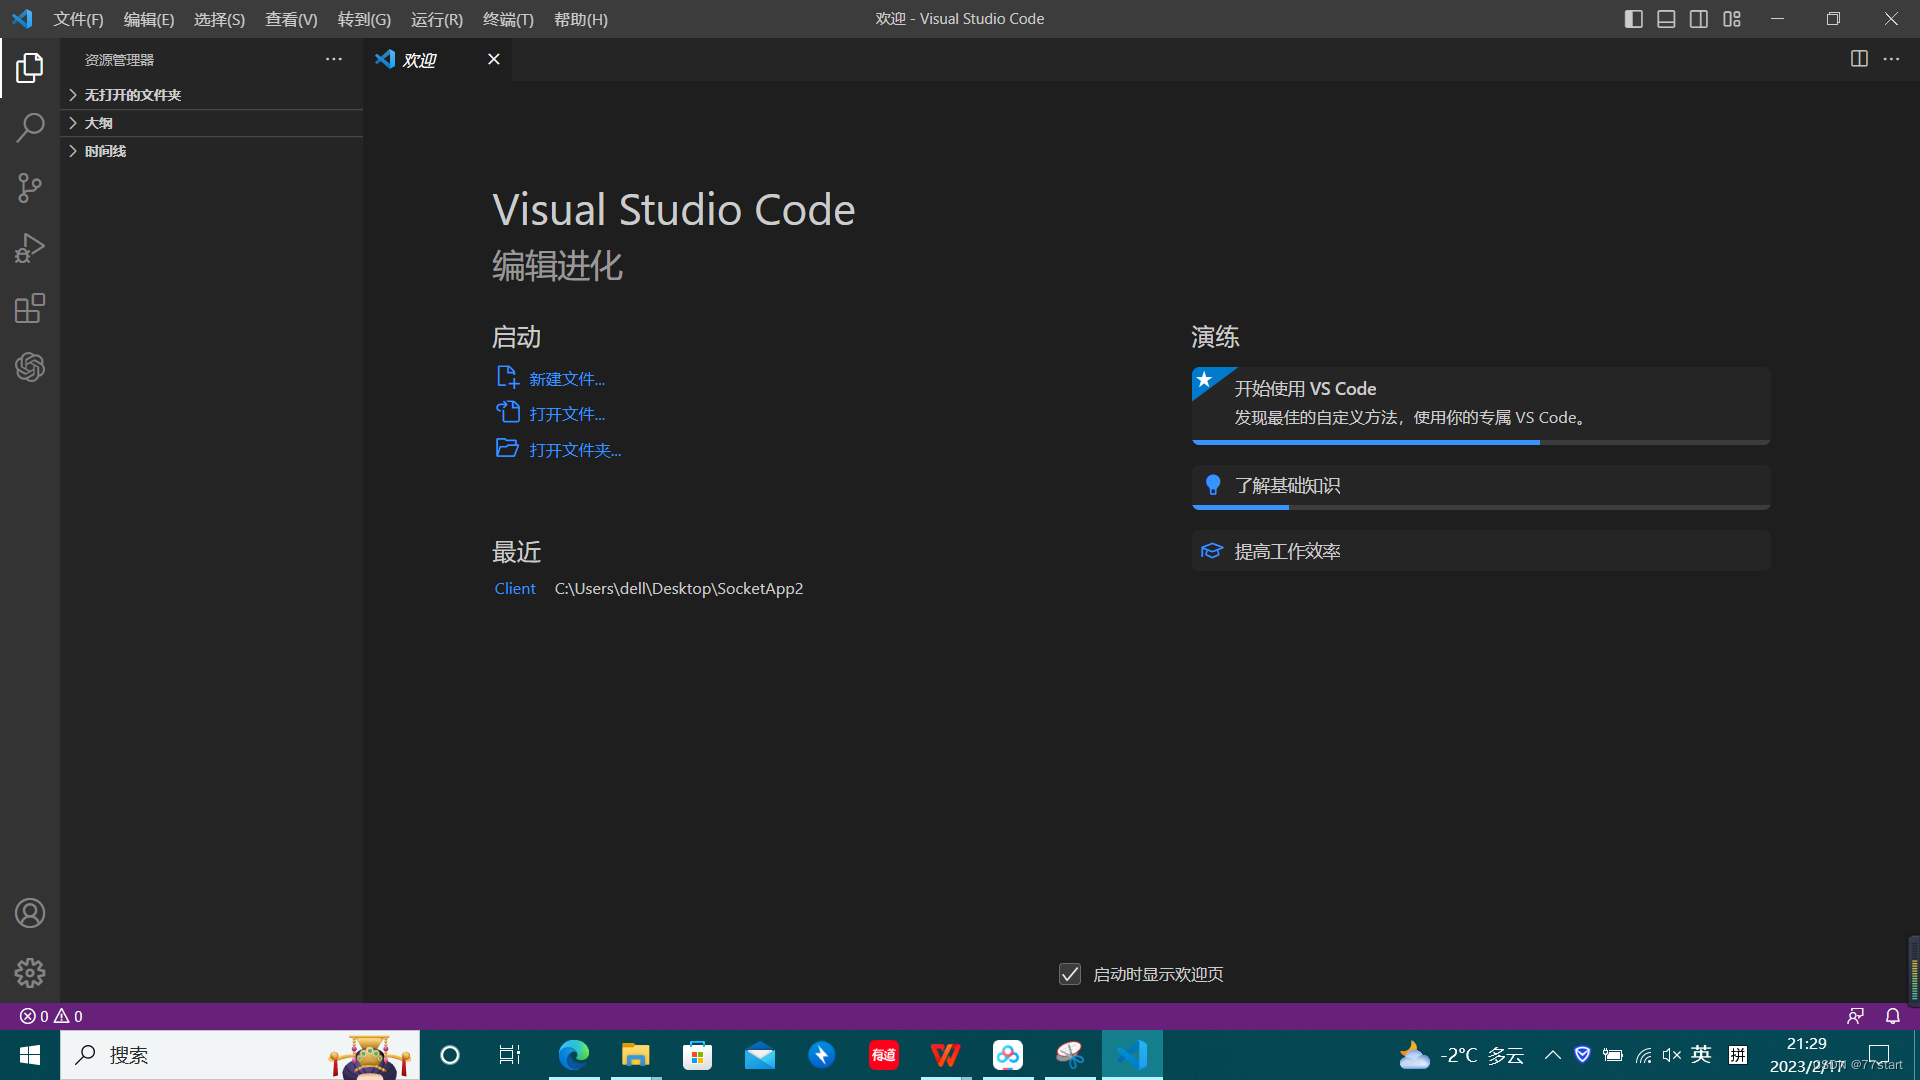This screenshot has width=1920, height=1080.
Task: Open the 选择(S) menu
Action: [219, 19]
